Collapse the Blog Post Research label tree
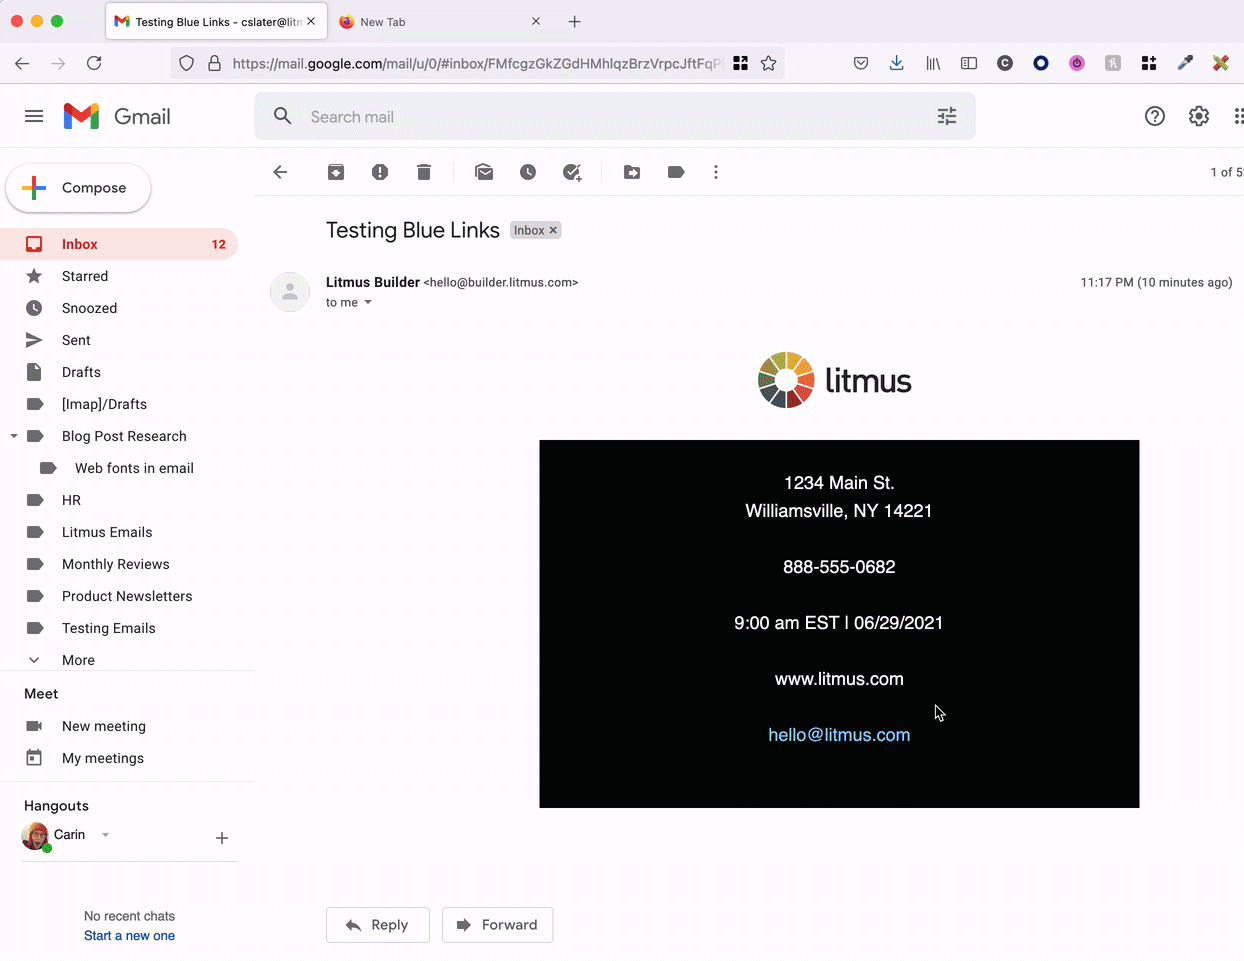 [x=14, y=436]
